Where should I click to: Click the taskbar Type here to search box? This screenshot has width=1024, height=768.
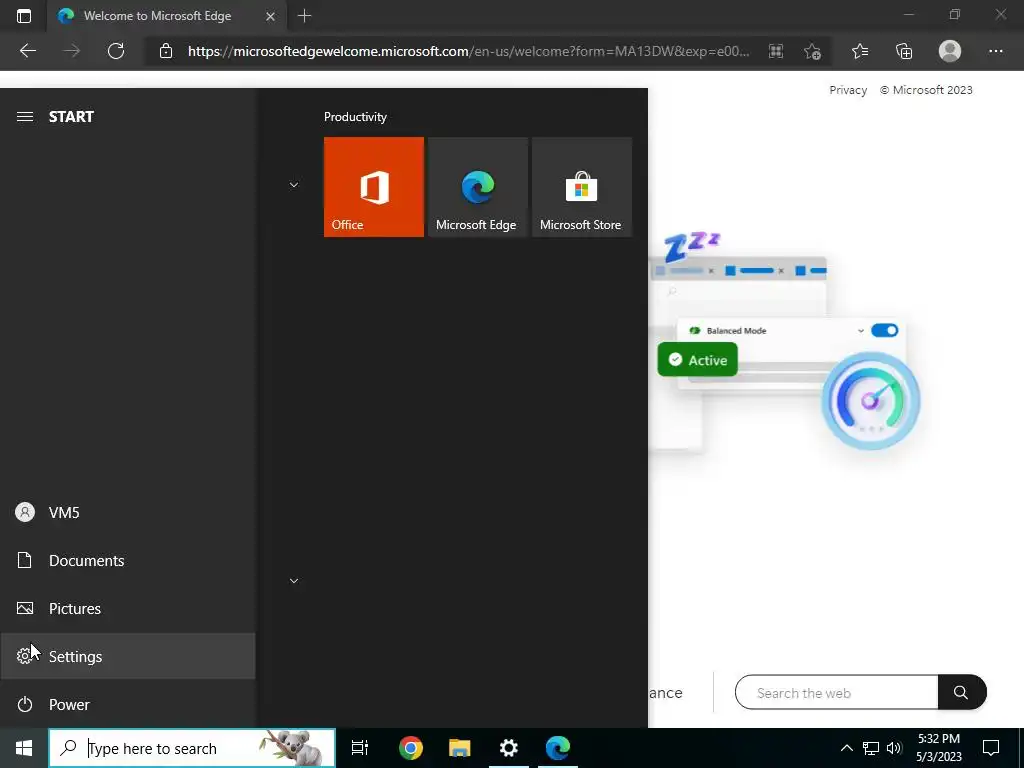pos(192,748)
